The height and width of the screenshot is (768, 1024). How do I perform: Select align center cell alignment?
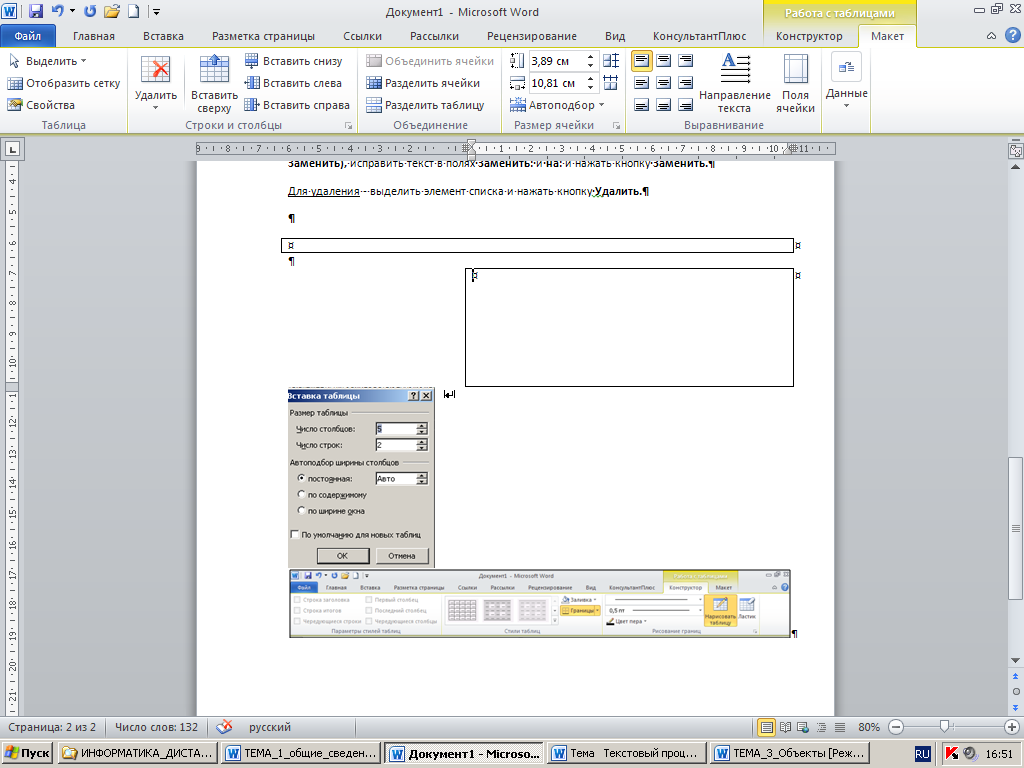(664, 83)
